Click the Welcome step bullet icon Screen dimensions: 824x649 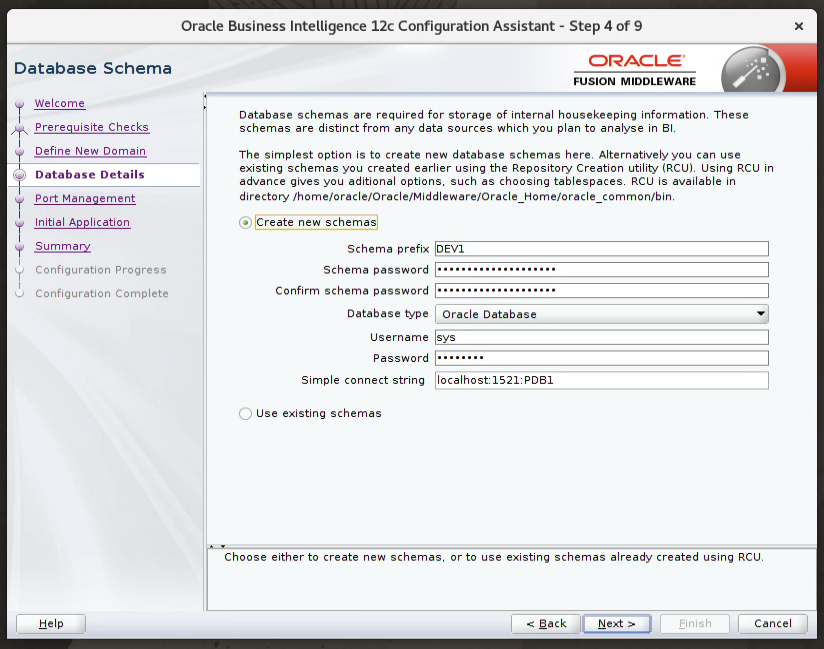click(x=19, y=104)
